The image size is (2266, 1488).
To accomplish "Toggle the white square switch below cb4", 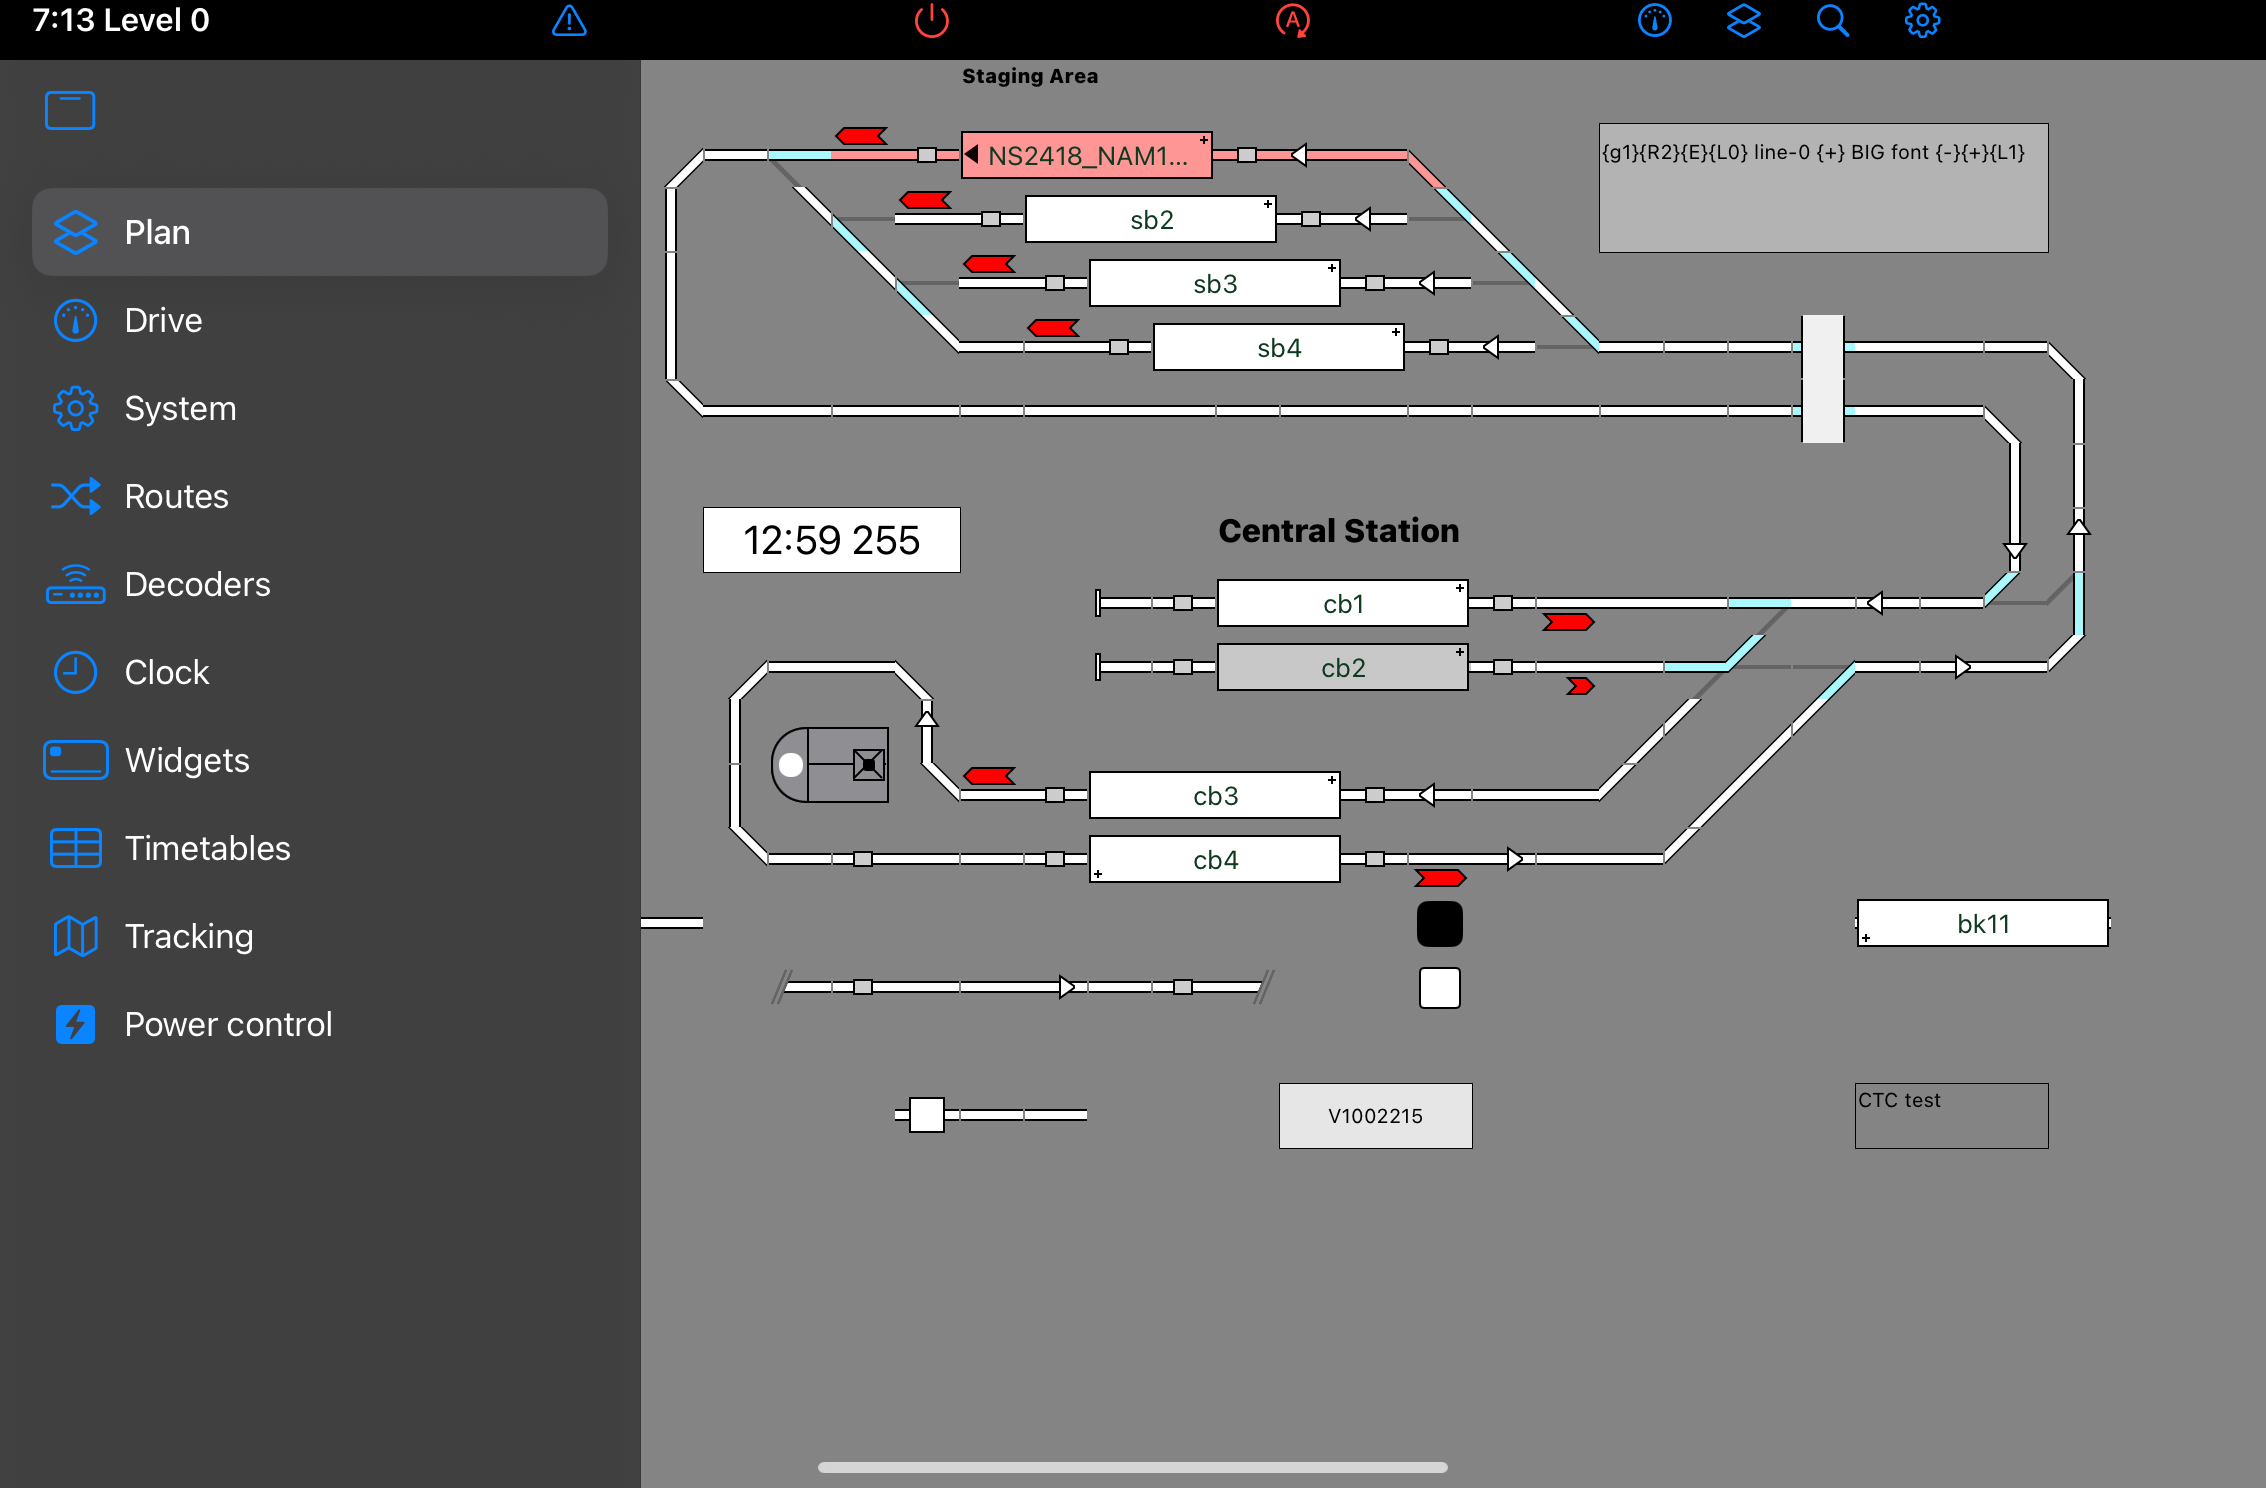I will coord(1439,988).
